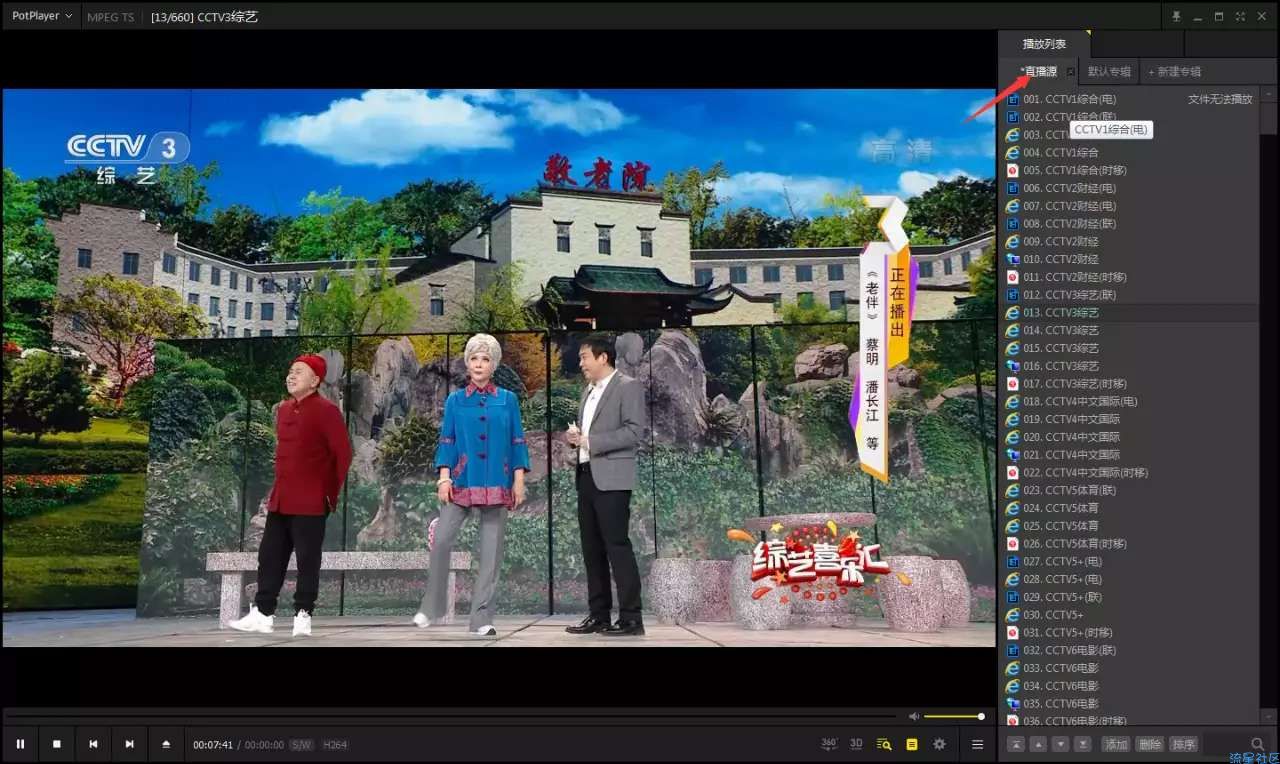Stop playback with the stop button
1280x764 pixels.
[x=57, y=744]
